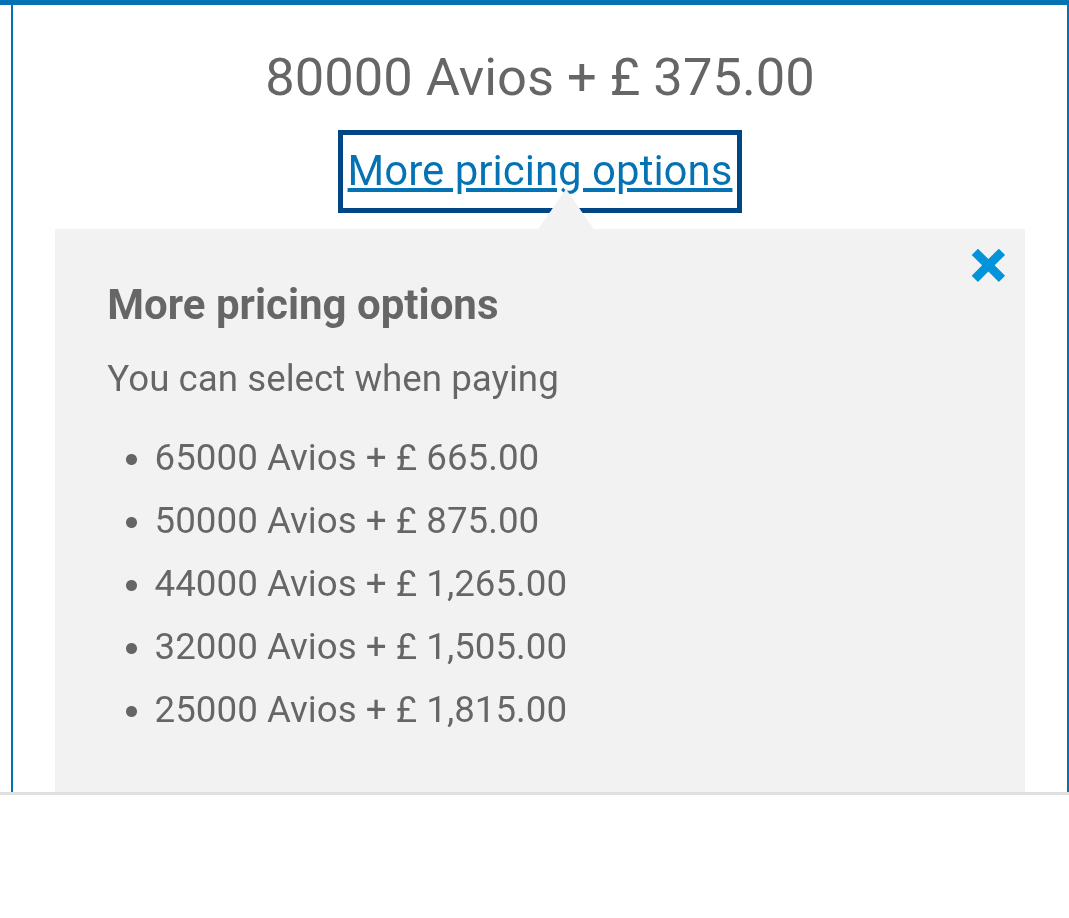Screen dimensions: 1069x918
Task: Choose the 65000 Avios + £665.00 option
Action: [346, 457]
